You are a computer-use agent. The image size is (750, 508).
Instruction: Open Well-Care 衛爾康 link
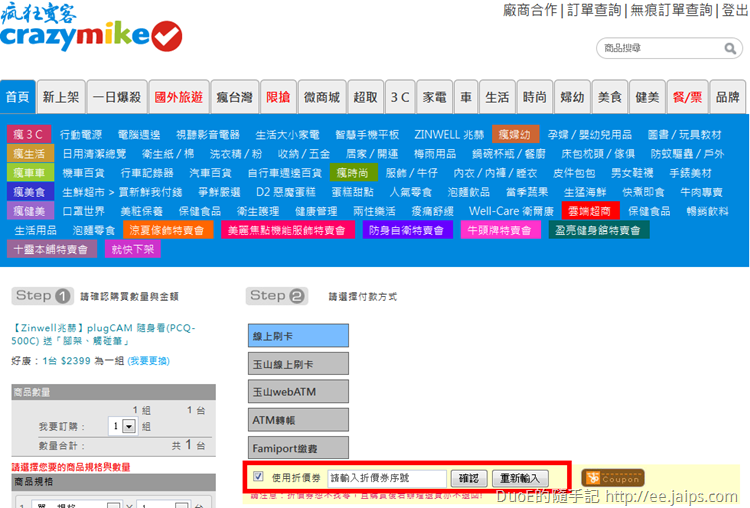pos(511,211)
